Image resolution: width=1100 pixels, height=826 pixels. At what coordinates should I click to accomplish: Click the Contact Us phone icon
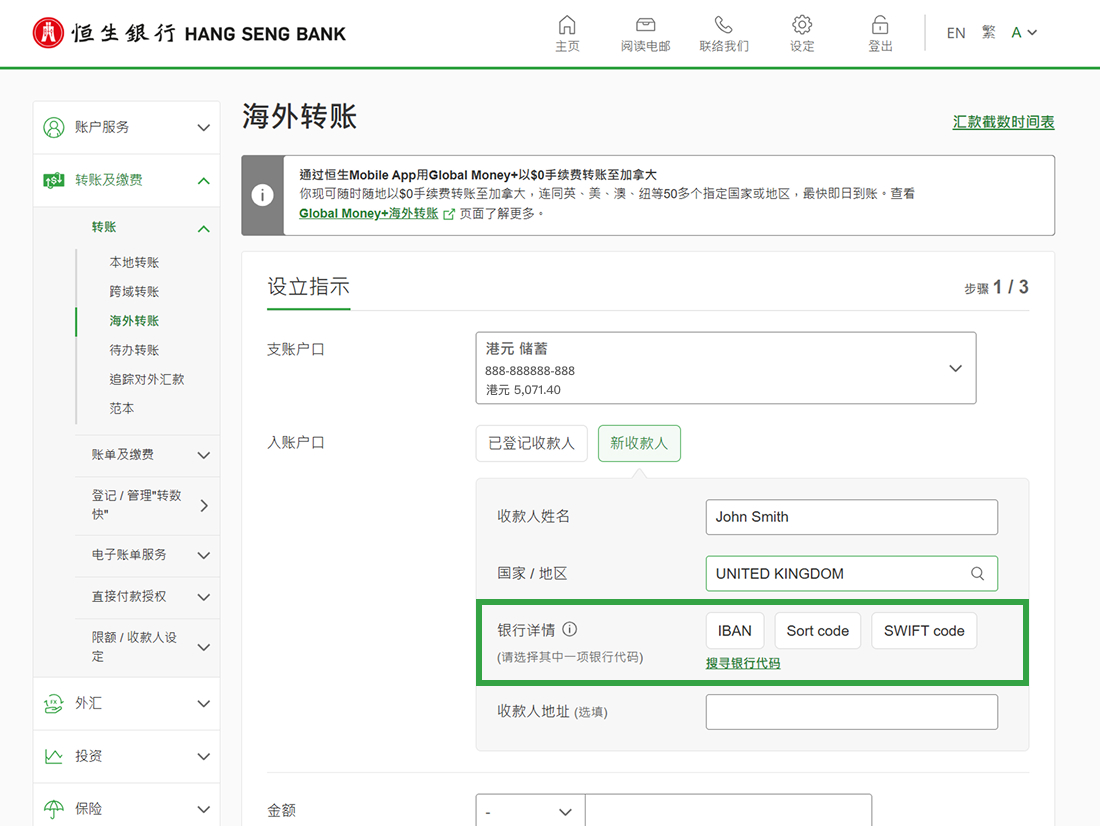pyautogui.click(x=723, y=25)
